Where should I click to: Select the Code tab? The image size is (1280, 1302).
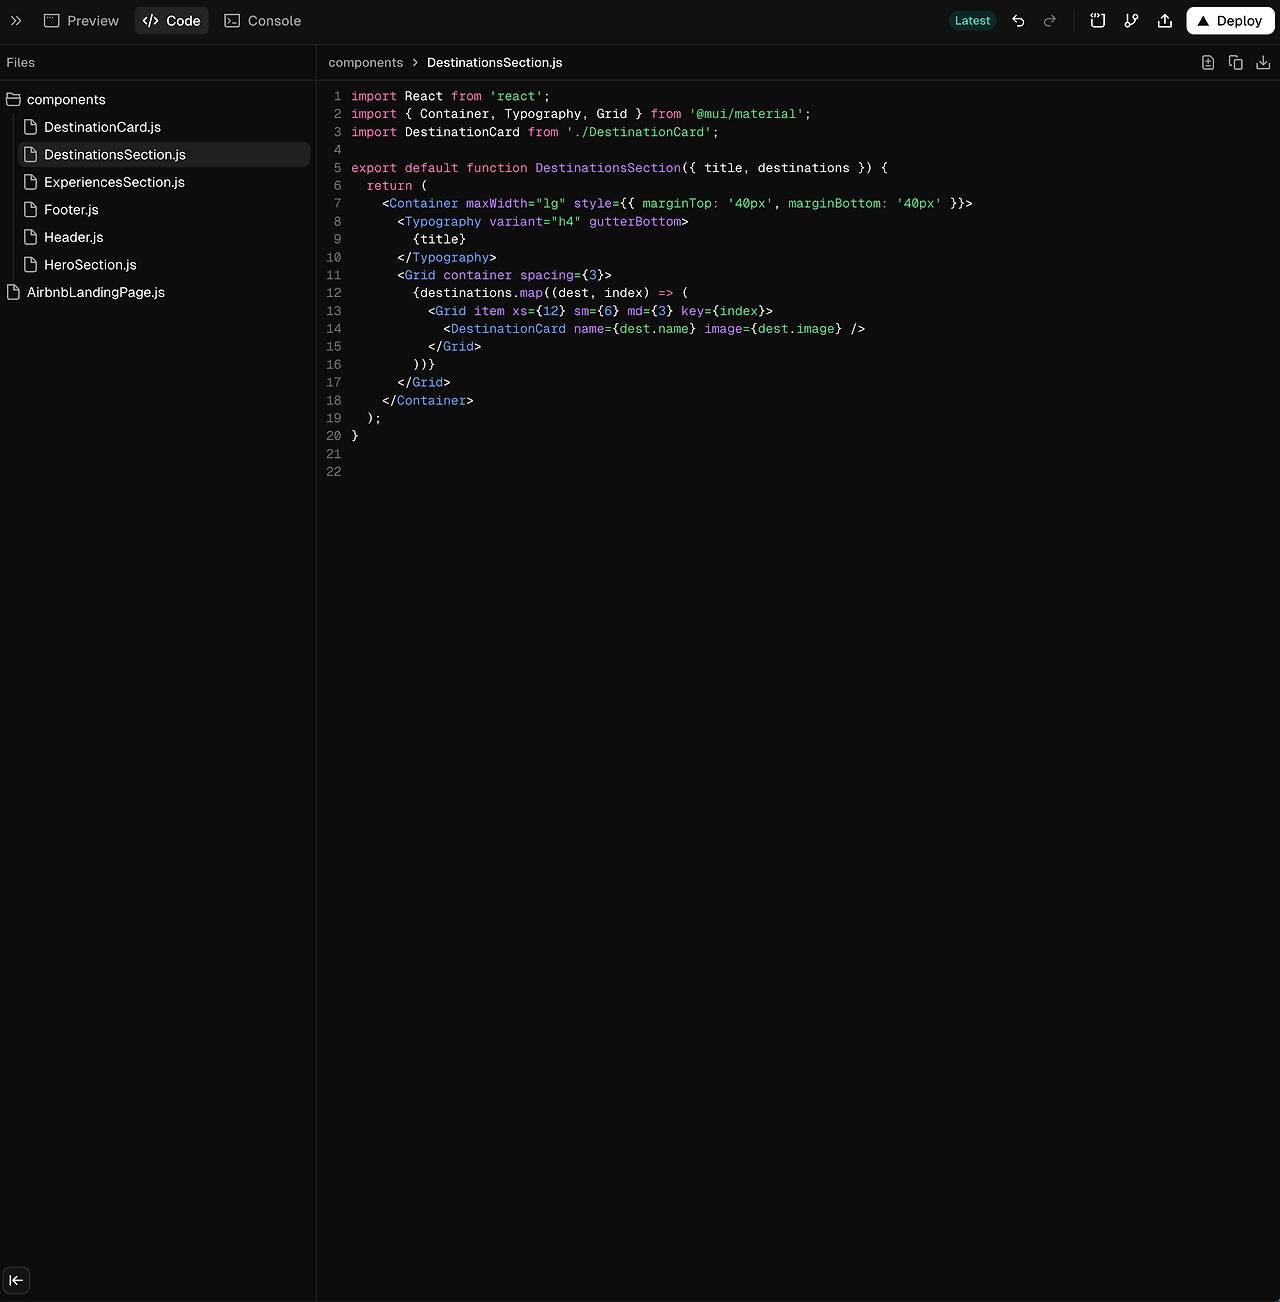(171, 20)
